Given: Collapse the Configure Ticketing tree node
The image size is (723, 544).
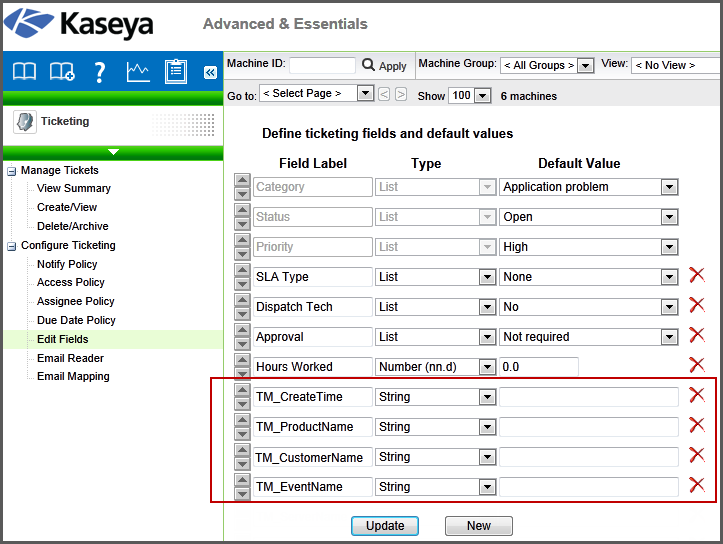Looking at the screenshot, I should pos(12,246).
